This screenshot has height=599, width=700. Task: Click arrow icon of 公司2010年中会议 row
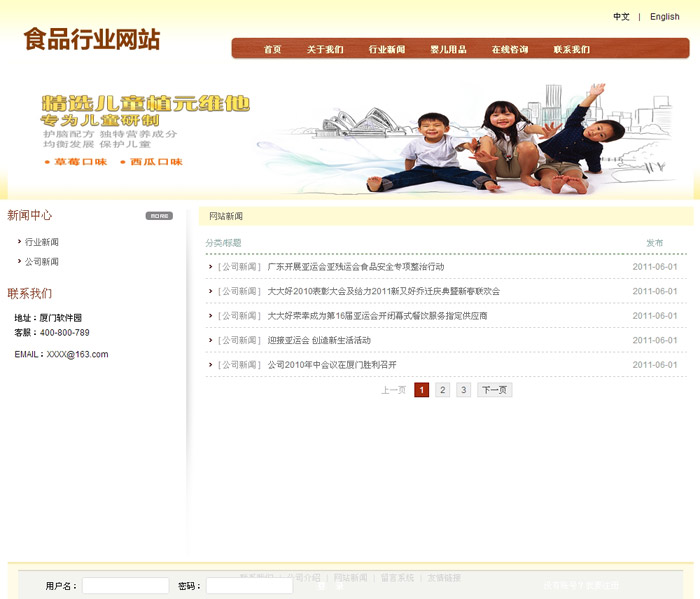tap(210, 365)
